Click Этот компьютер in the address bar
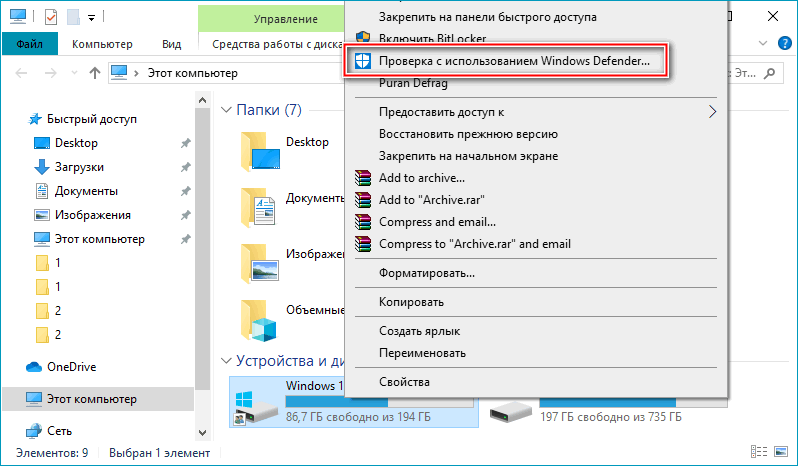Image resolution: width=798 pixels, height=466 pixels. coord(192,73)
